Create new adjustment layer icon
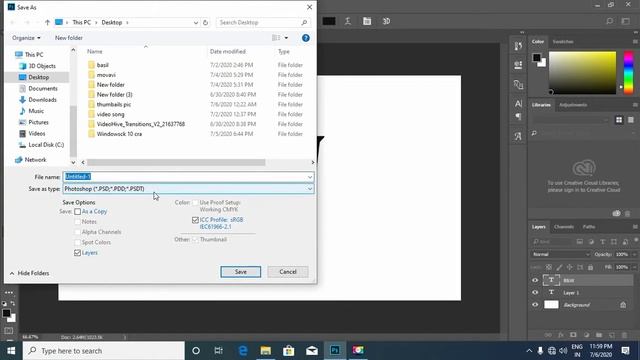 [586, 335]
